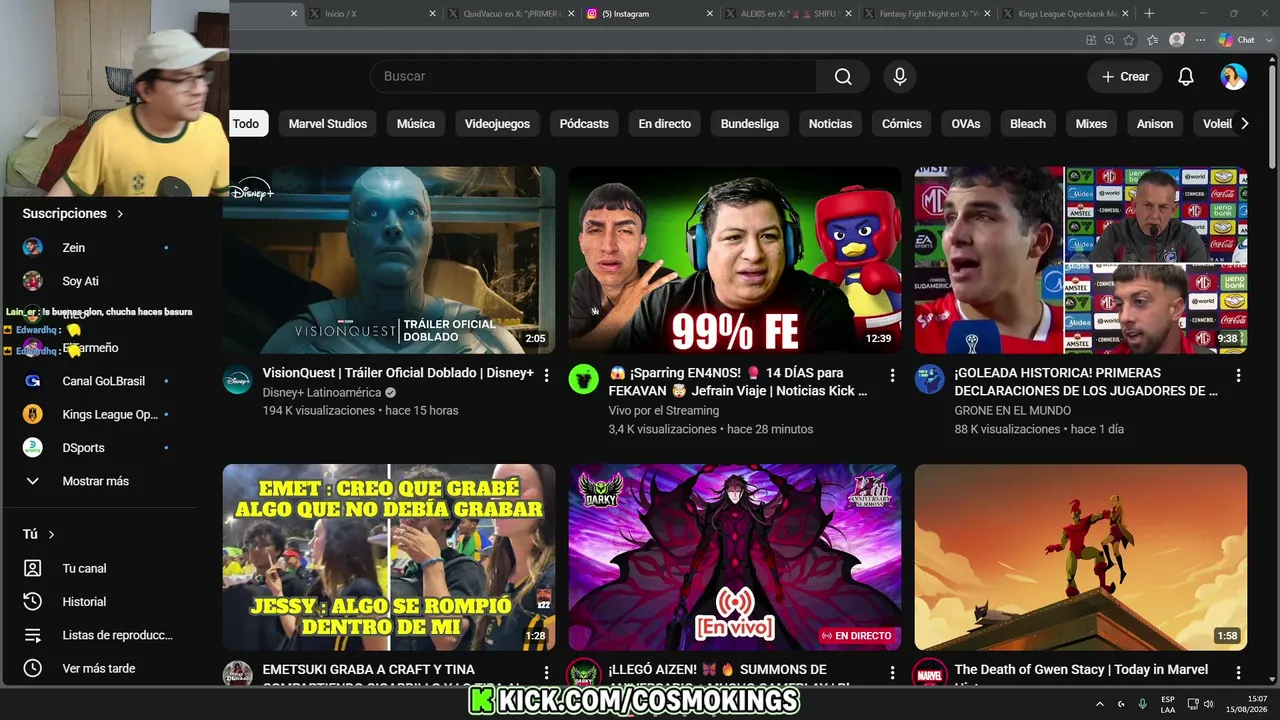Close the Instagram browser tab
The height and width of the screenshot is (720, 1280).
(709, 14)
